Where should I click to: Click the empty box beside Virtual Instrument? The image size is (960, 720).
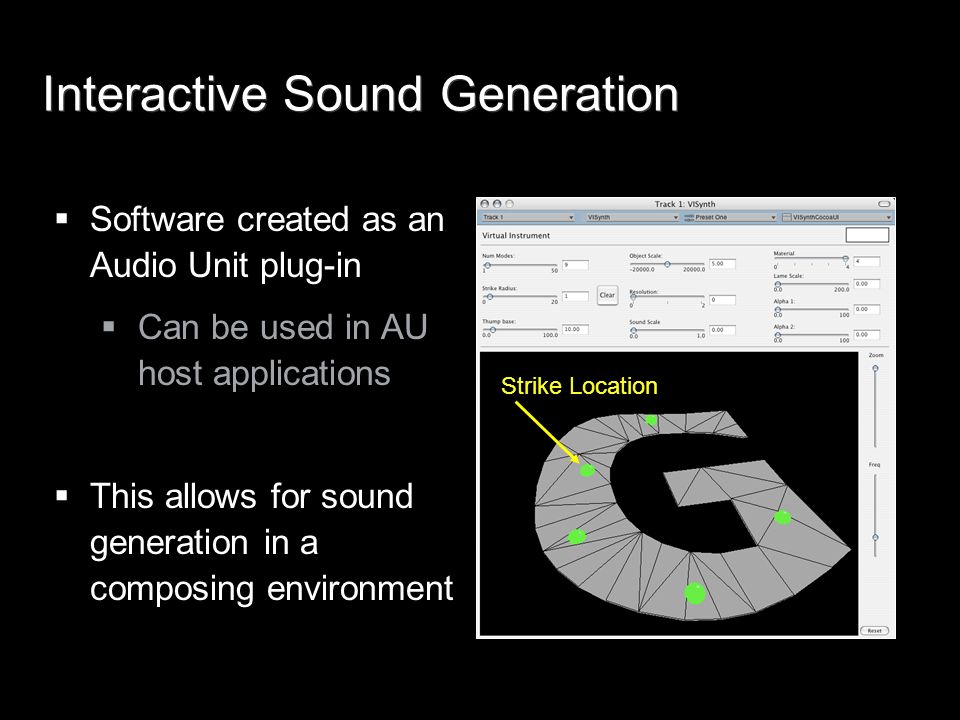867,235
